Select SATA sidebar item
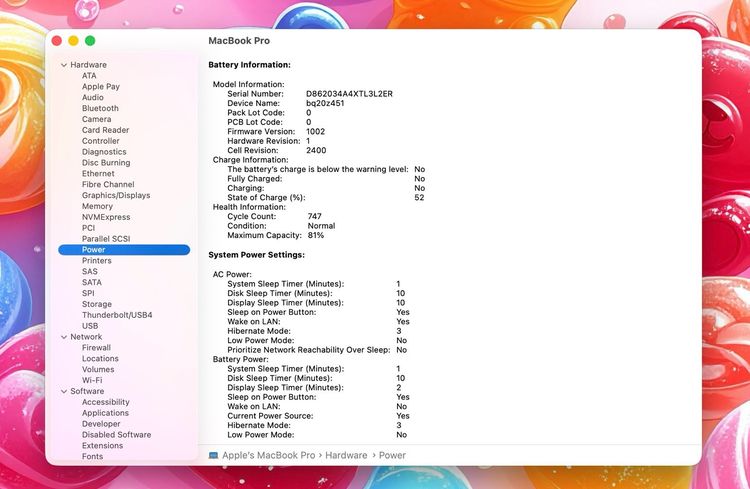750x489 pixels. [x=91, y=282]
